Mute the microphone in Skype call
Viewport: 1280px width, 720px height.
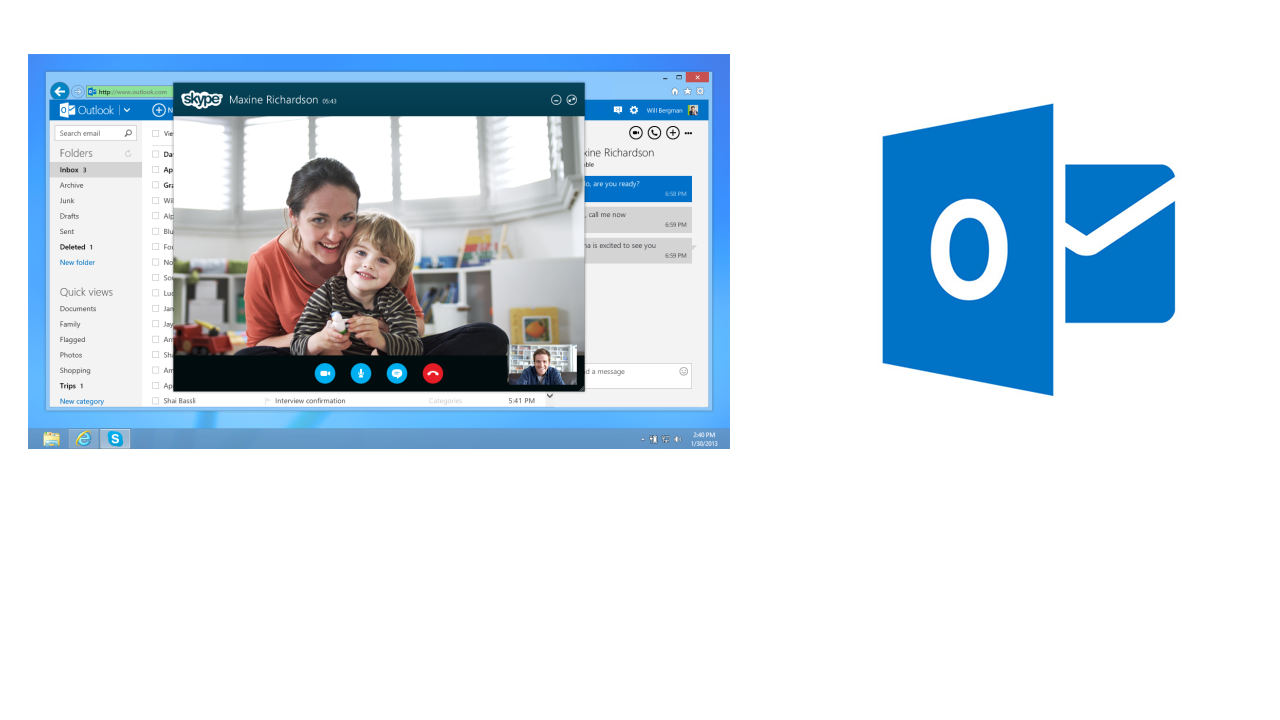point(361,373)
